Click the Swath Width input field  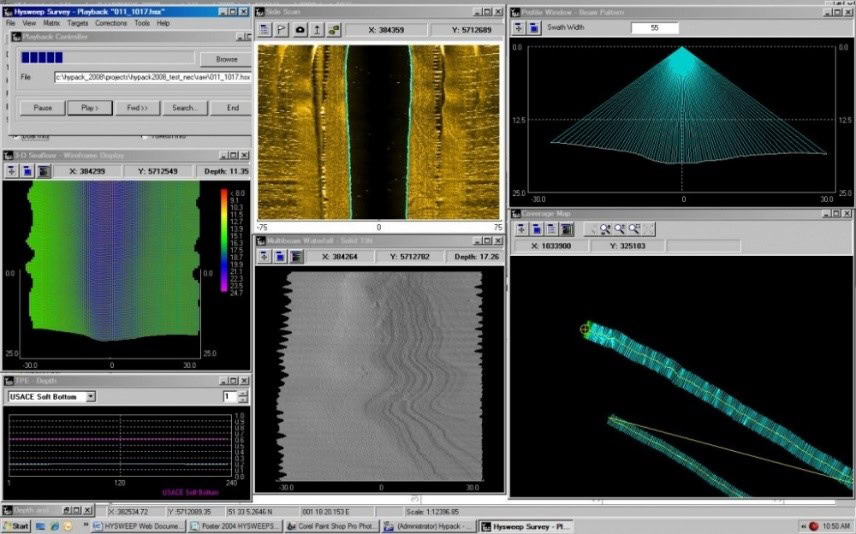click(x=655, y=28)
